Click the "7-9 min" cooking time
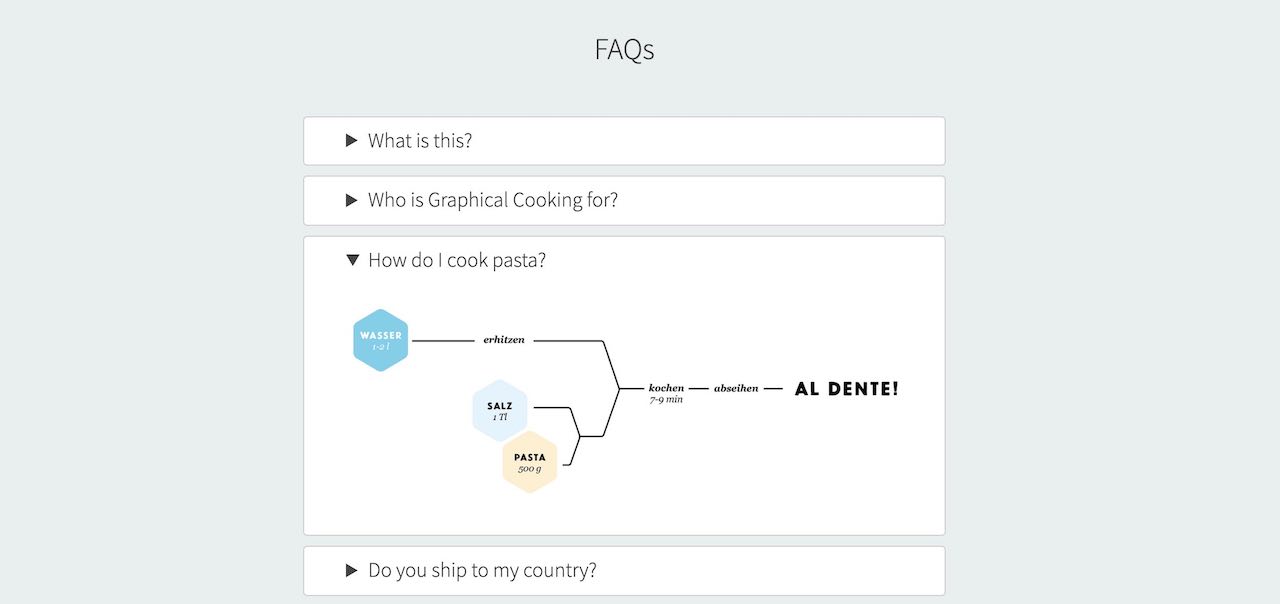1280x604 pixels. 666,400
